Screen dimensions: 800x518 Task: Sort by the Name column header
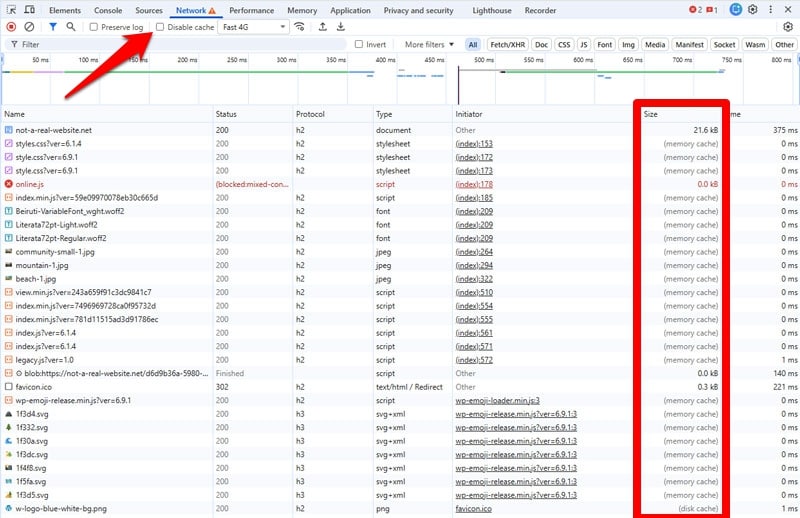click(107, 114)
